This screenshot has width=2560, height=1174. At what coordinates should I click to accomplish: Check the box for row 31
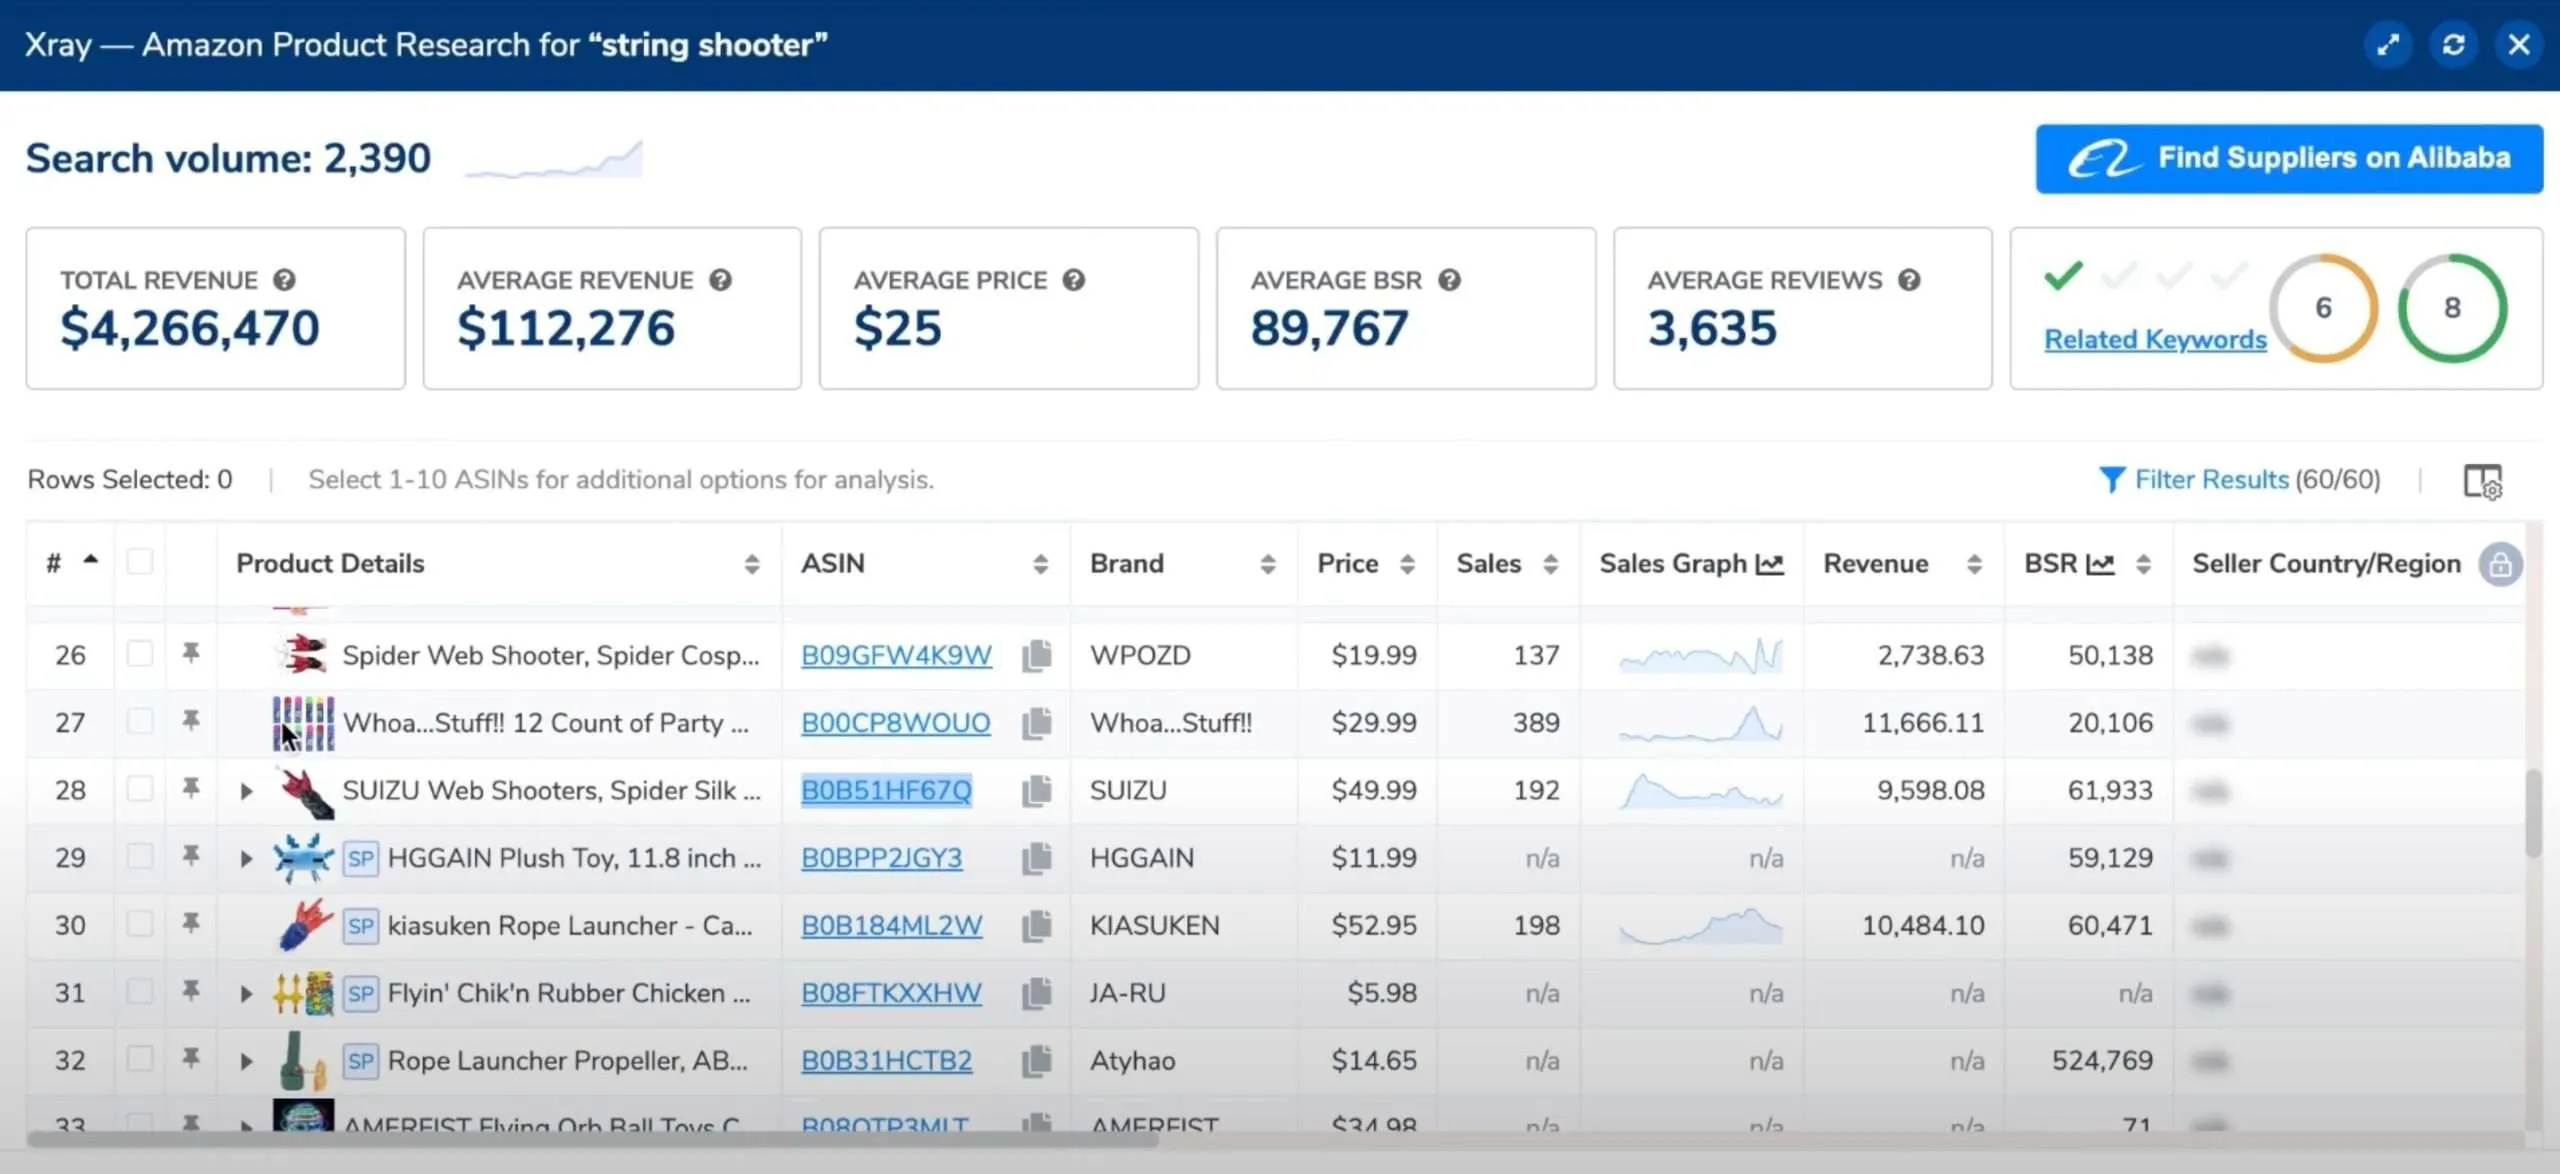point(140,991)
